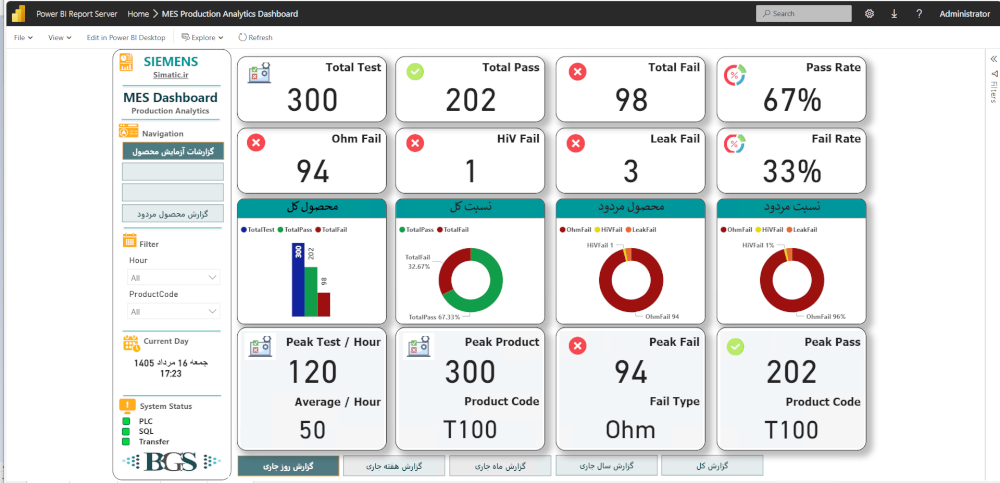The image size is (1000, 483).
Task: Expand the Filters pane chevron
Action: tap(993, 59)
